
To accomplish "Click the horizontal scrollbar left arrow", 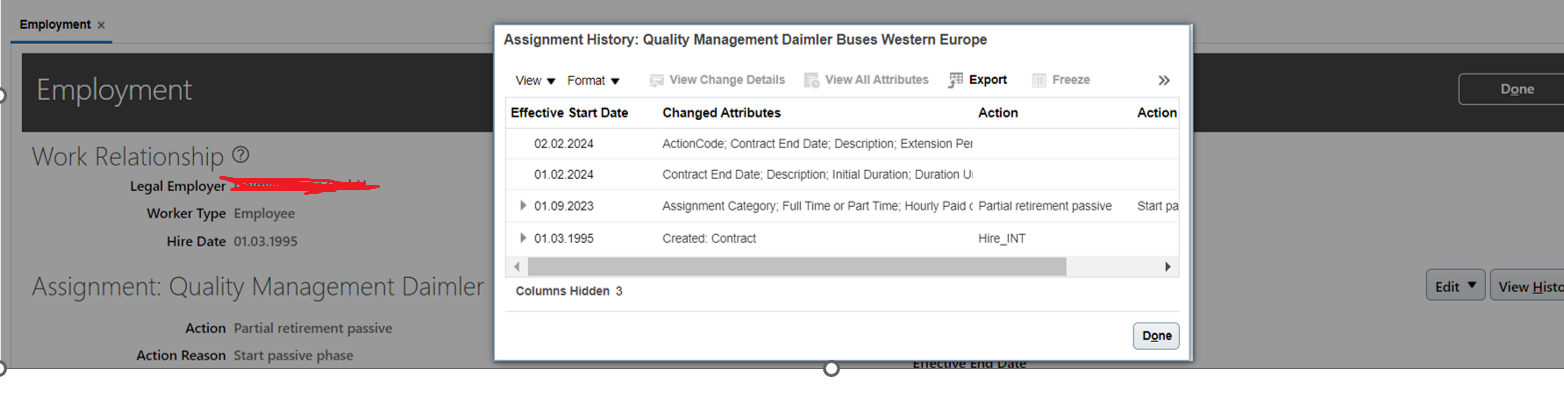I will point(517,267).
